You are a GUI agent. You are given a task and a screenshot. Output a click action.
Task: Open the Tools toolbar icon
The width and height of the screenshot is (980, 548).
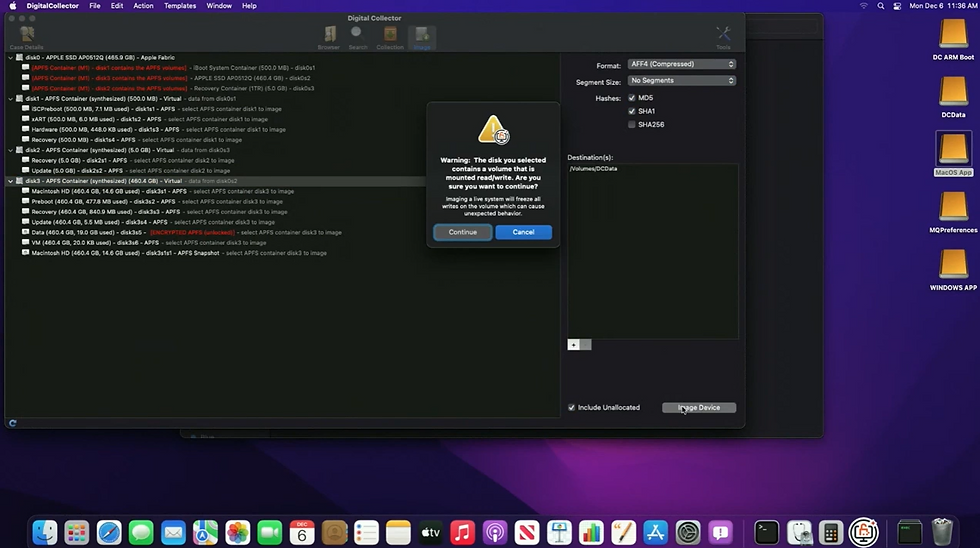pyautogui.click(x=723, y=37)
